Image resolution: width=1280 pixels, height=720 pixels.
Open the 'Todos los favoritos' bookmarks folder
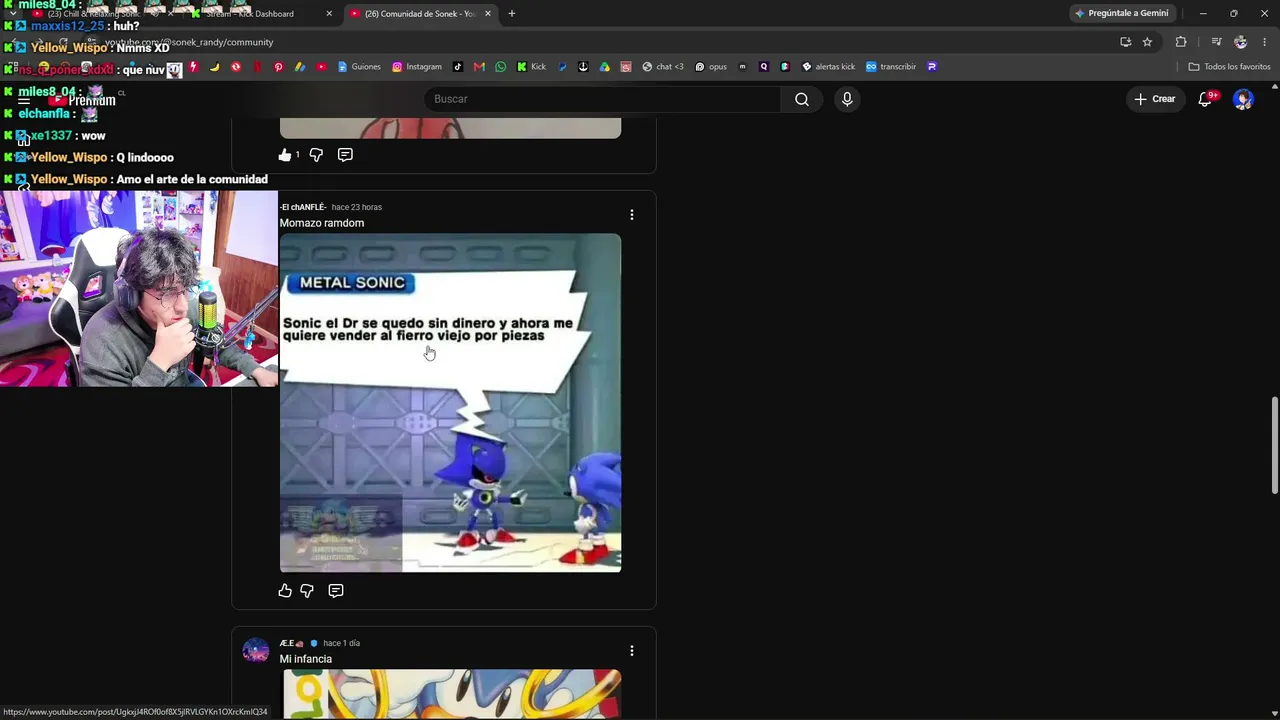point(1229,67)
